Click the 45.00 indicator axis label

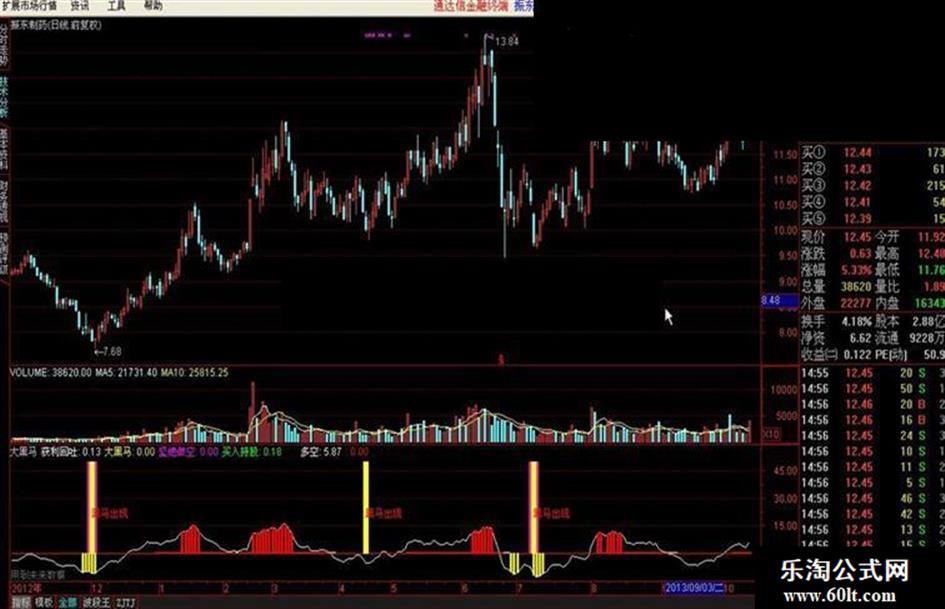pyautogui.click(x=785, y=470)
